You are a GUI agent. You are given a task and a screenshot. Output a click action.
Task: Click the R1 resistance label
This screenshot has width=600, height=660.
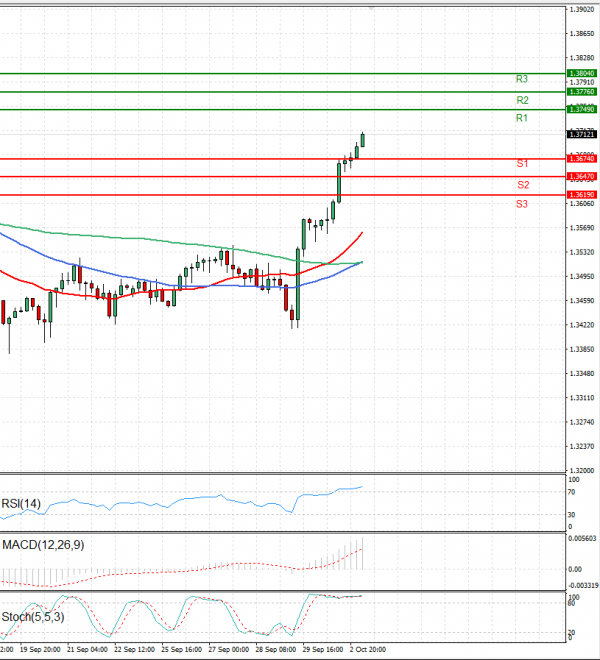522,118
